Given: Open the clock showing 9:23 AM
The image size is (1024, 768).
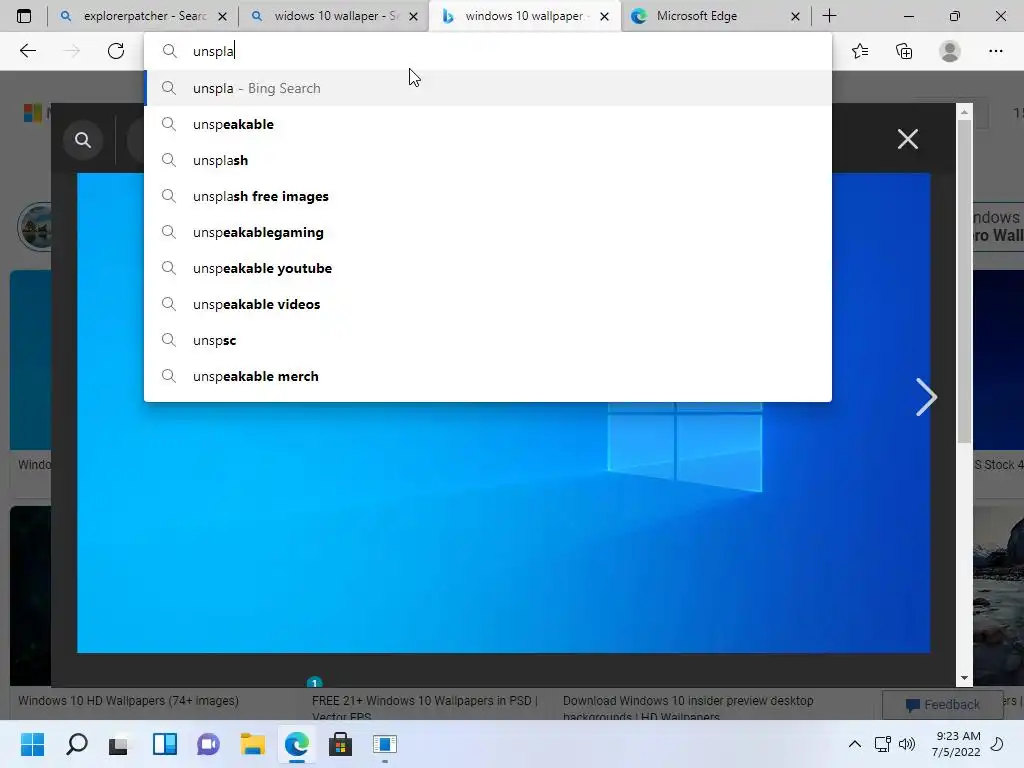Looking at the screenshot, I should click(x=956, y=744).
